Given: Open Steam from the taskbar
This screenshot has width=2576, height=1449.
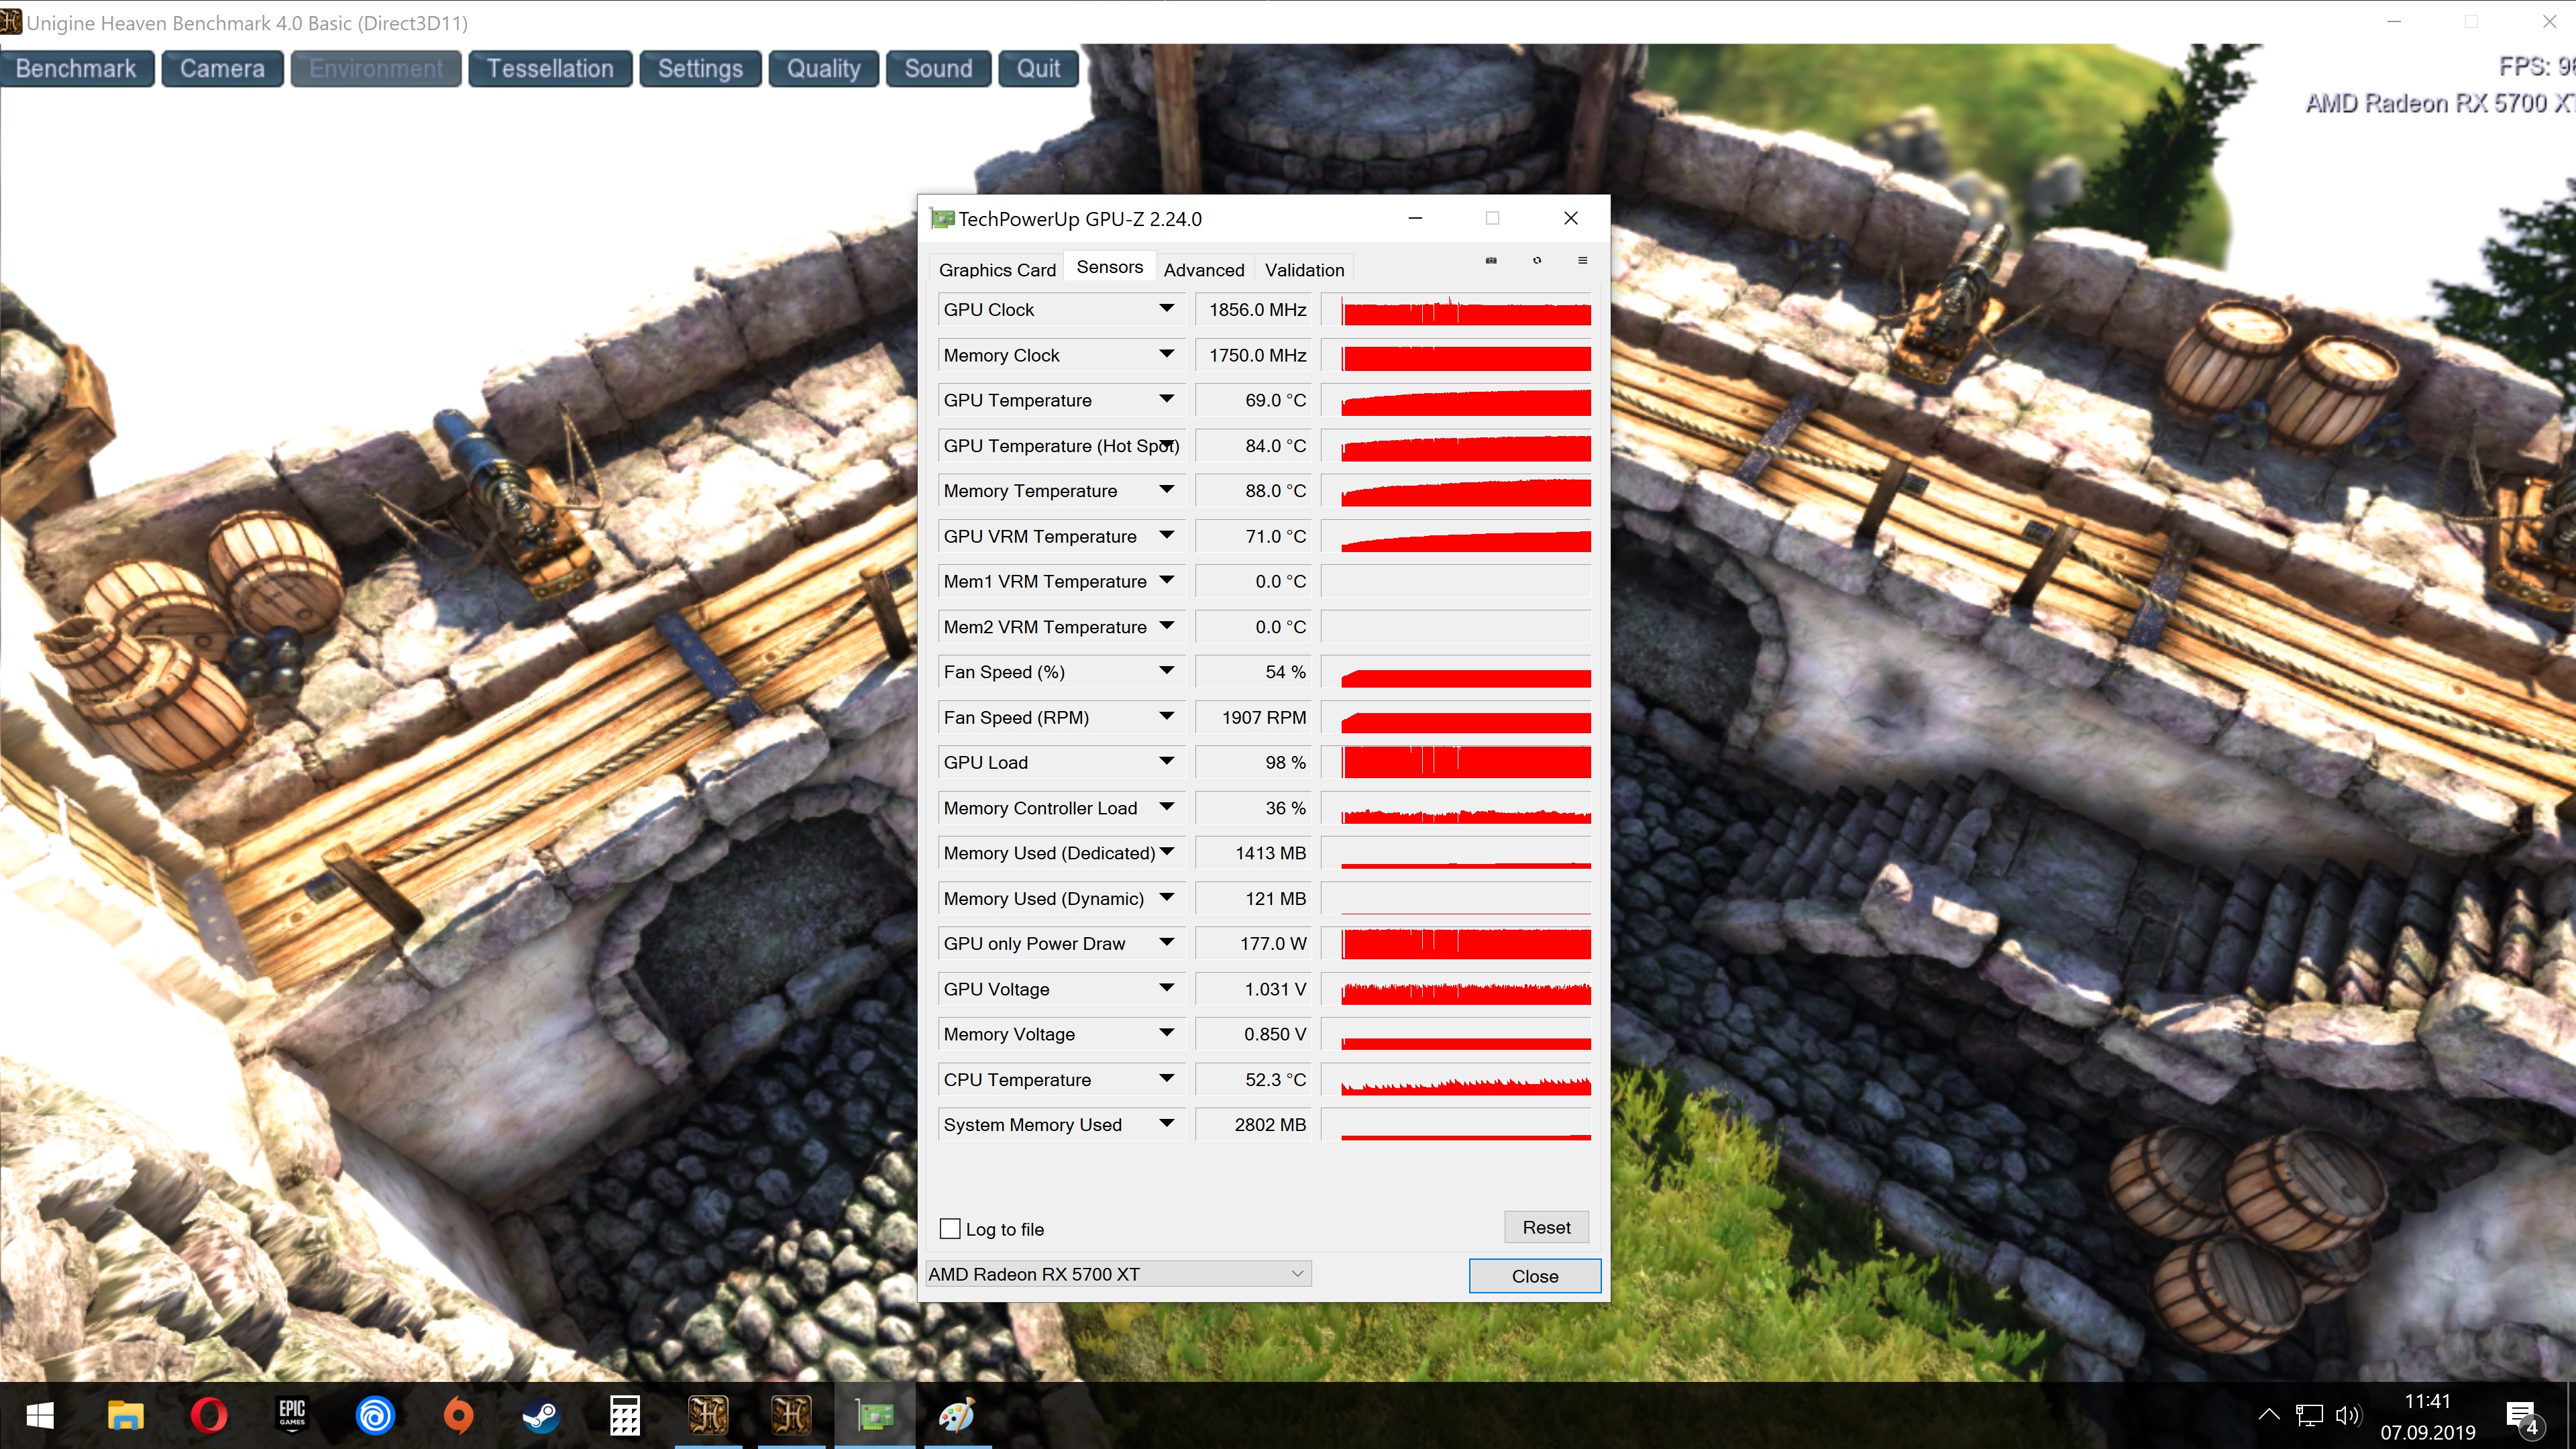Looking at the screenshot, I should (541, 1415).
